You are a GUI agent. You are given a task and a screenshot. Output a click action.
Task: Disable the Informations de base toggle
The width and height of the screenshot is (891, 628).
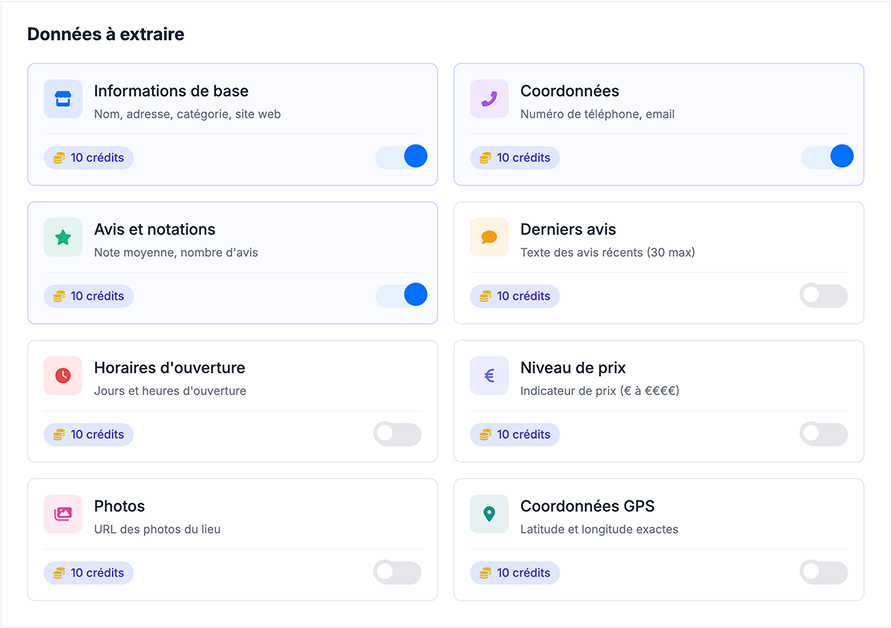[401, 156]
